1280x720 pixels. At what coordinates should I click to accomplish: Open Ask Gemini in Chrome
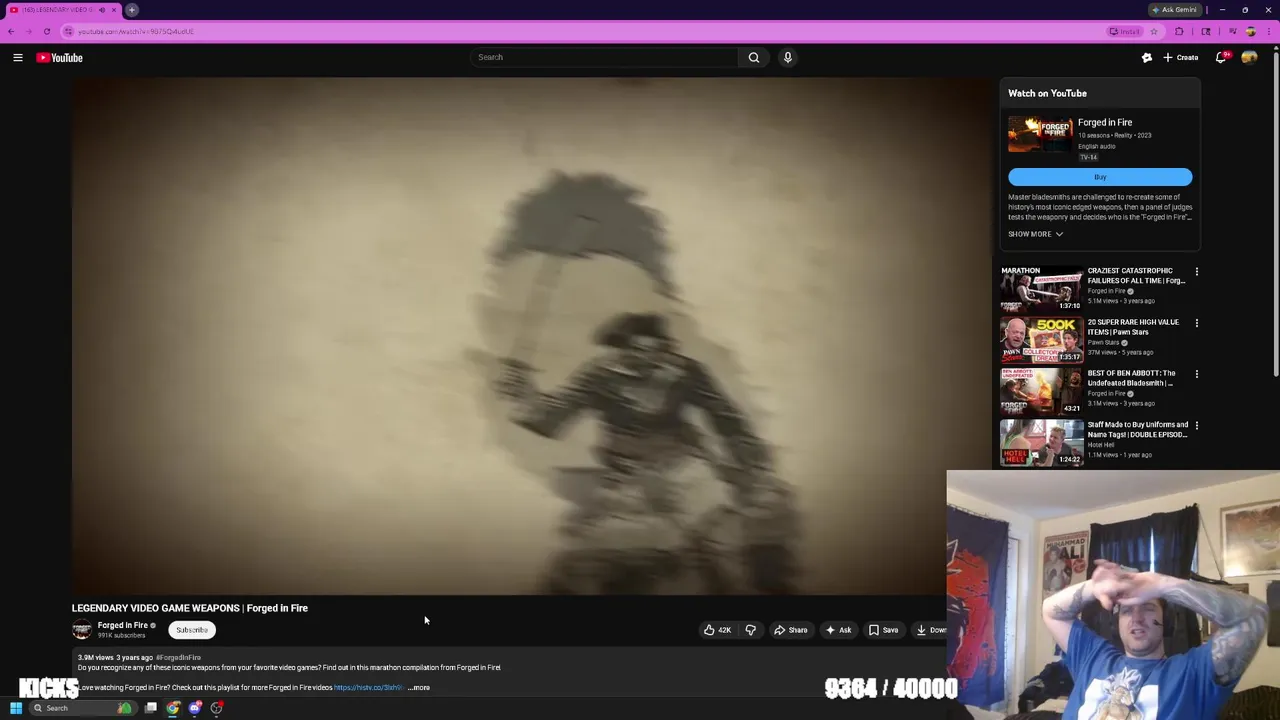coord(1174,10)
